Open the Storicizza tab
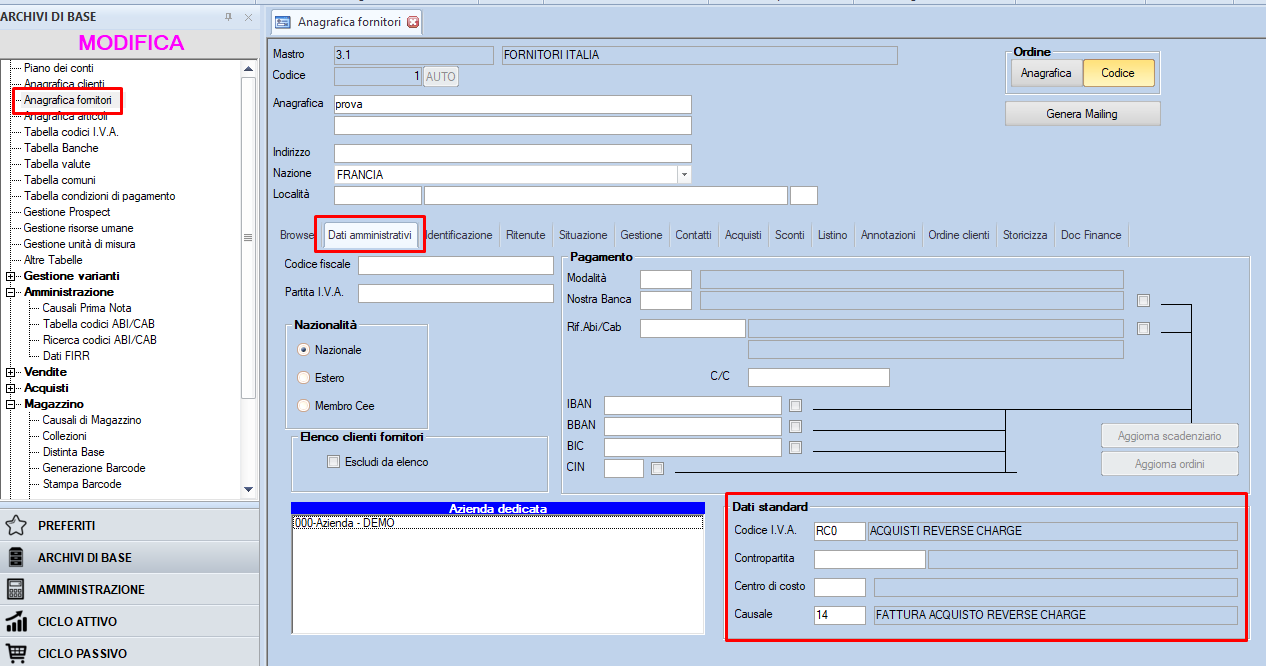1266x666 pixels. (x=1025, y=235)
